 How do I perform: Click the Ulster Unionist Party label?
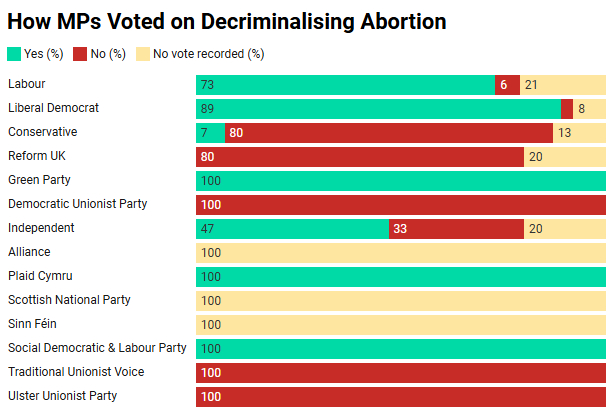[x=62, y=396]
